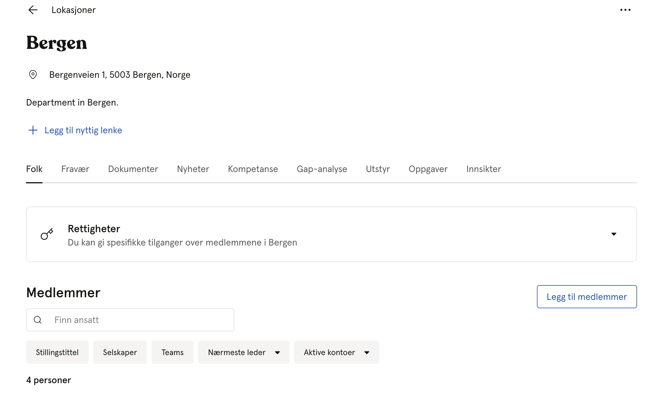The height and width of the screenshot is (395, 670).
Task: Open the Dokumenter tab
Action: 133,169
